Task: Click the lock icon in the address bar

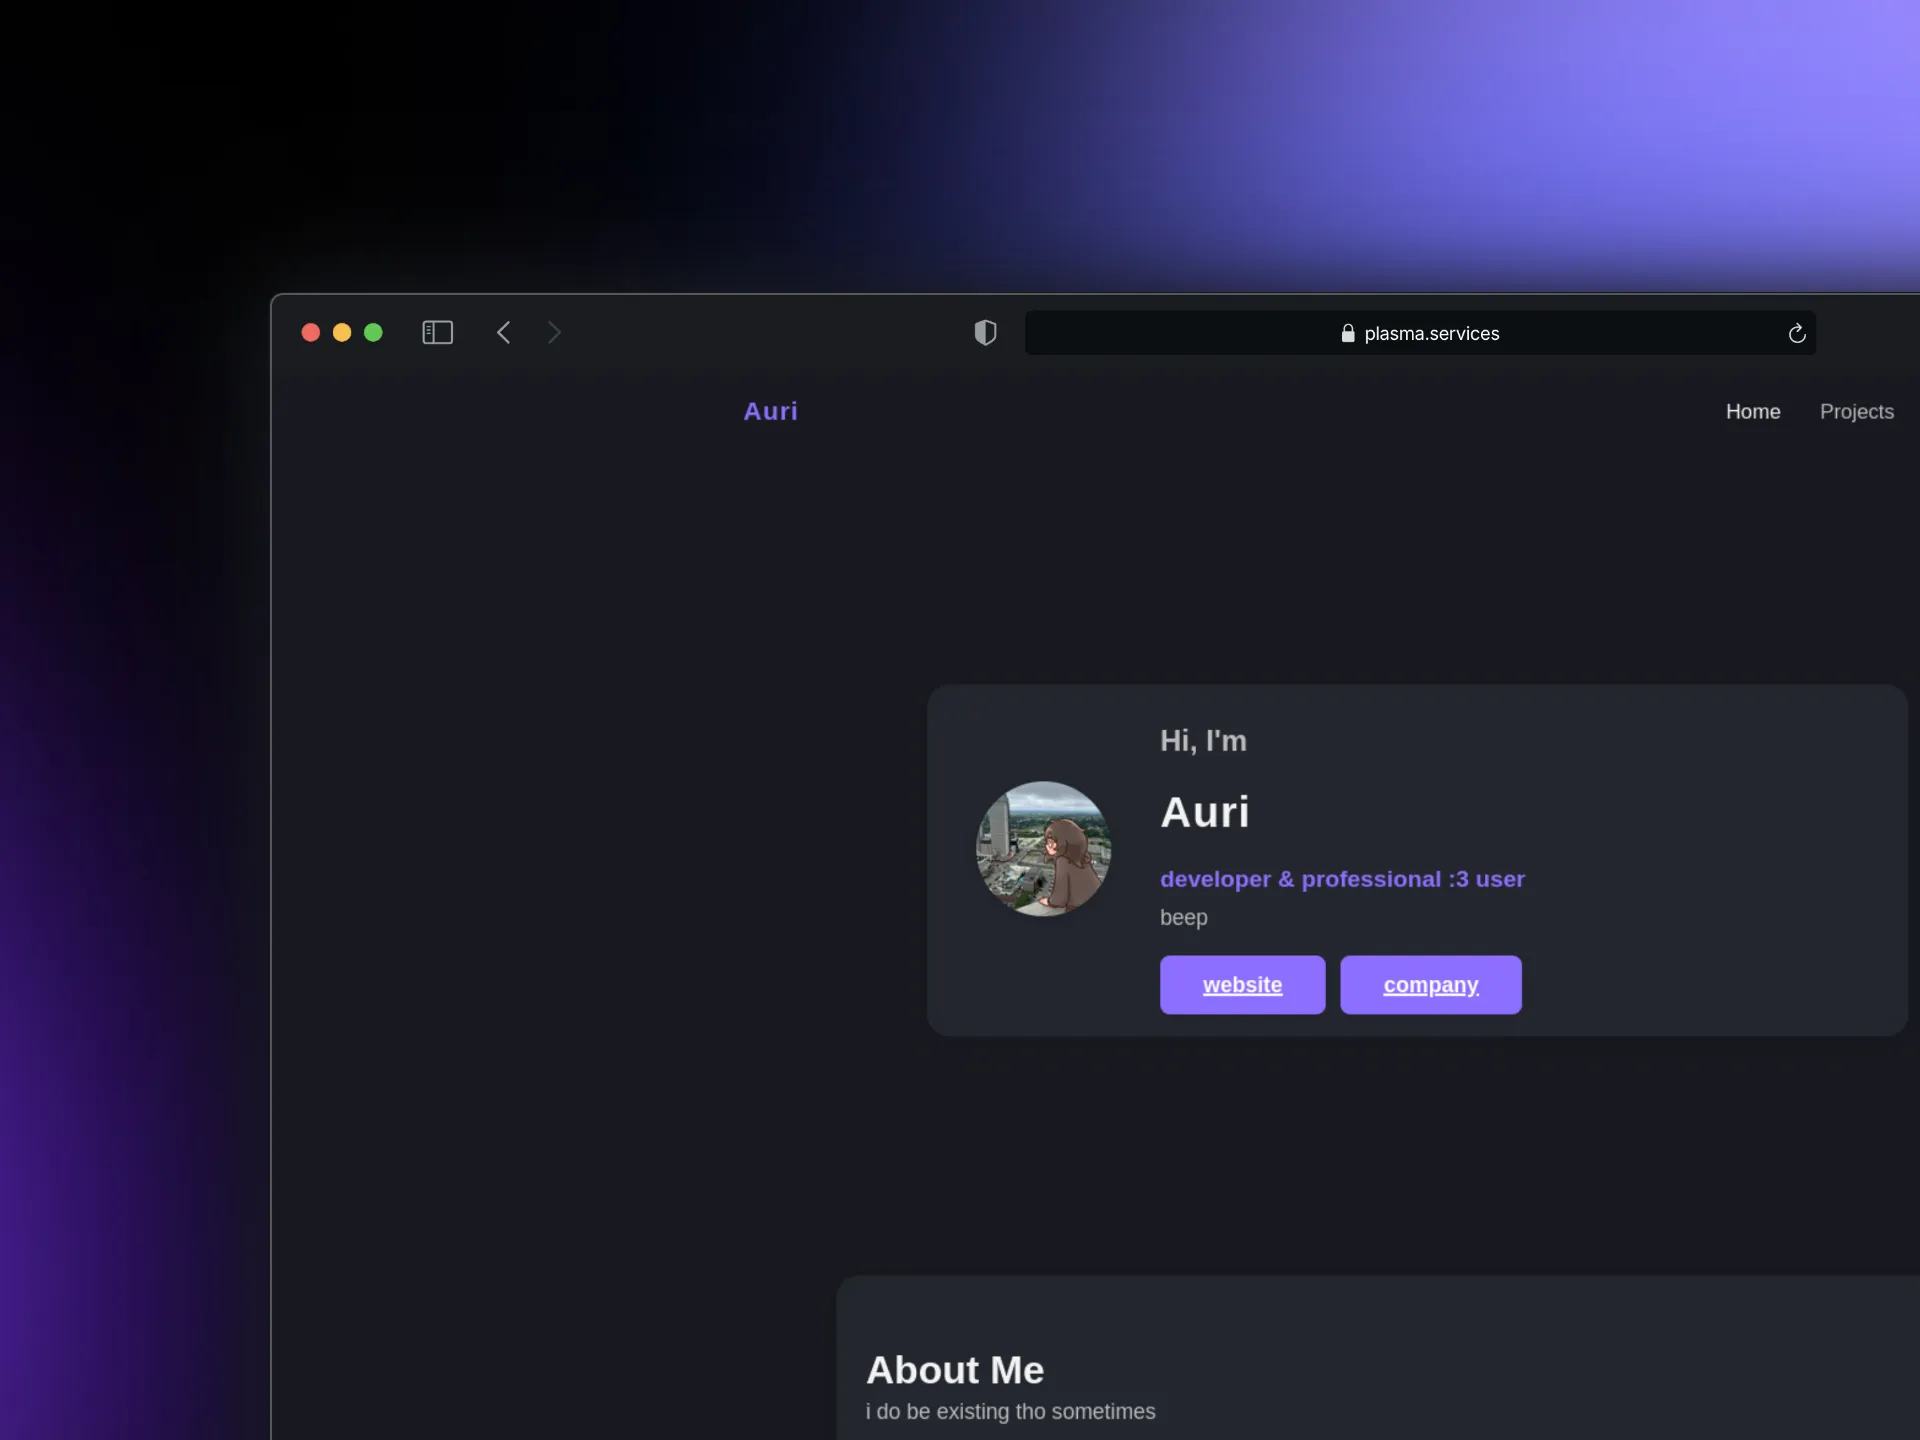Action: [x=1347, y=333]
